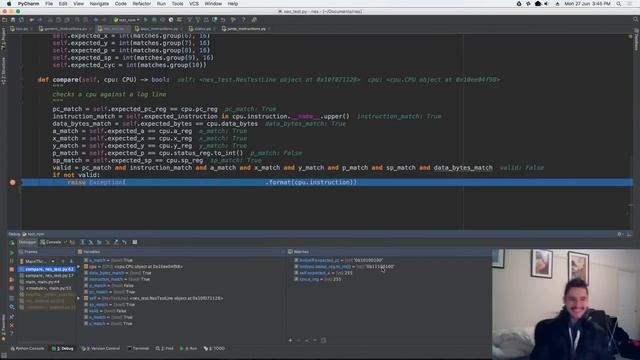640x360 pixels.
Task: Open the Run menu in menu bar
Action: point(161,4)
